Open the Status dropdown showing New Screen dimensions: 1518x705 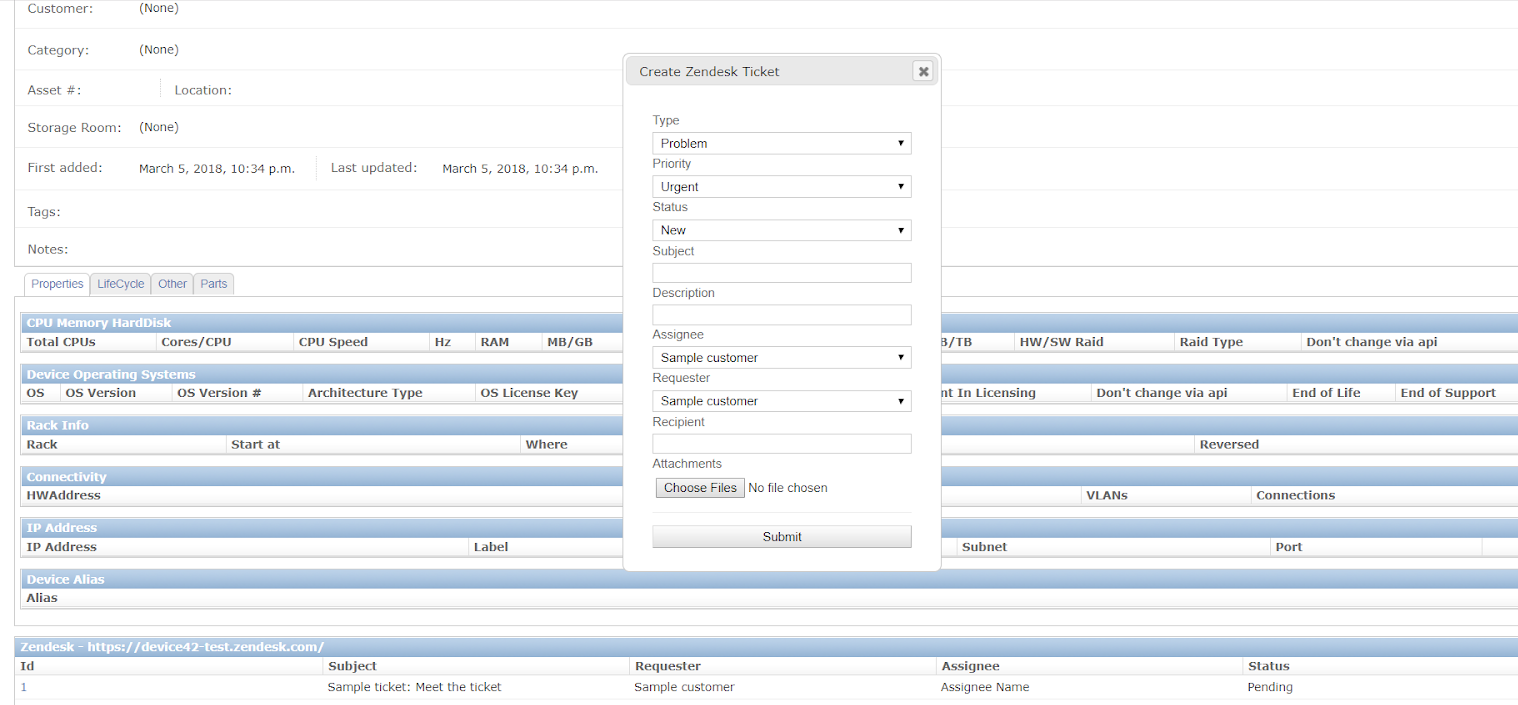point(782,230)
